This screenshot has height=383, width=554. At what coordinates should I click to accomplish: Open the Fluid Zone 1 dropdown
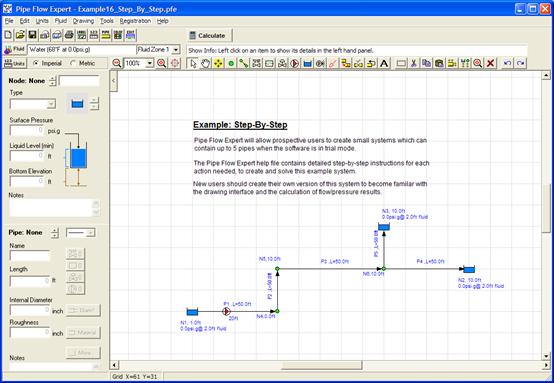[176, 49]
